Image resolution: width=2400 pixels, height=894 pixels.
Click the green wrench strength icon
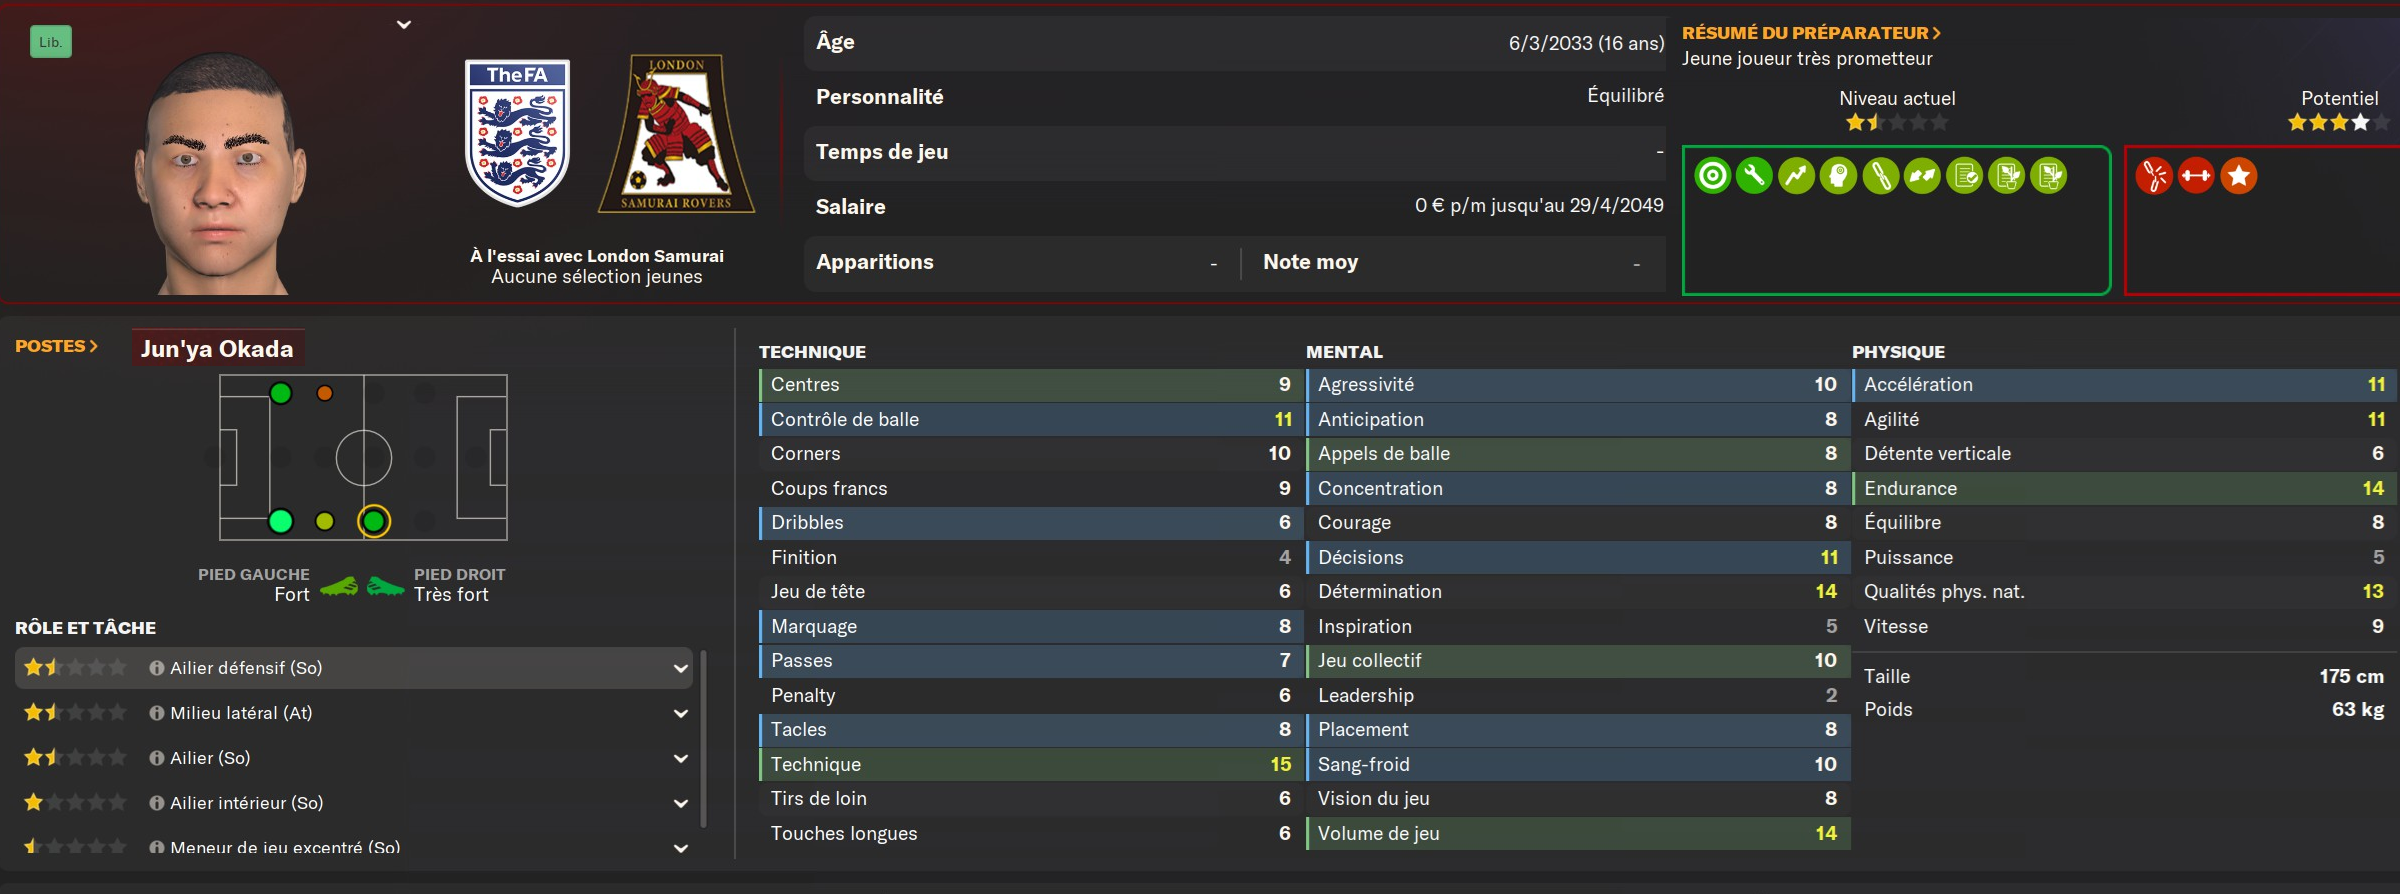pos(1754,176)
